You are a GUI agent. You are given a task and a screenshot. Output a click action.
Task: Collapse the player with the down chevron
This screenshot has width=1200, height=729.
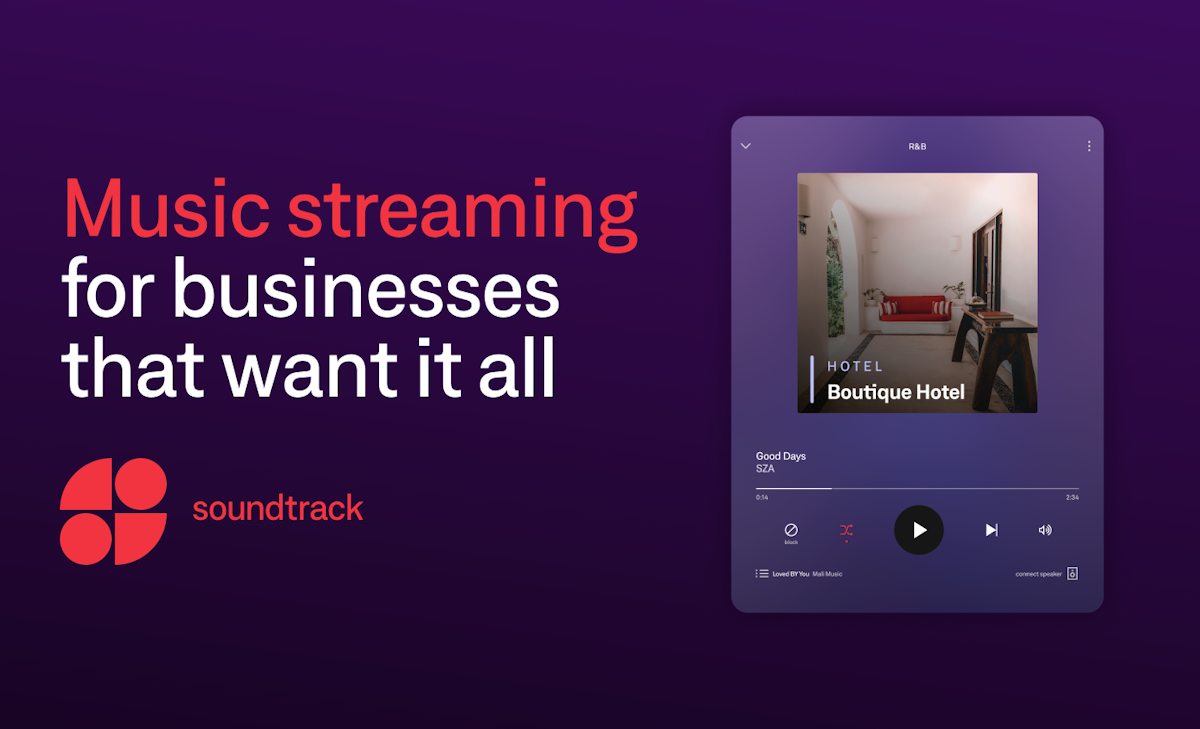click(745, 145)
